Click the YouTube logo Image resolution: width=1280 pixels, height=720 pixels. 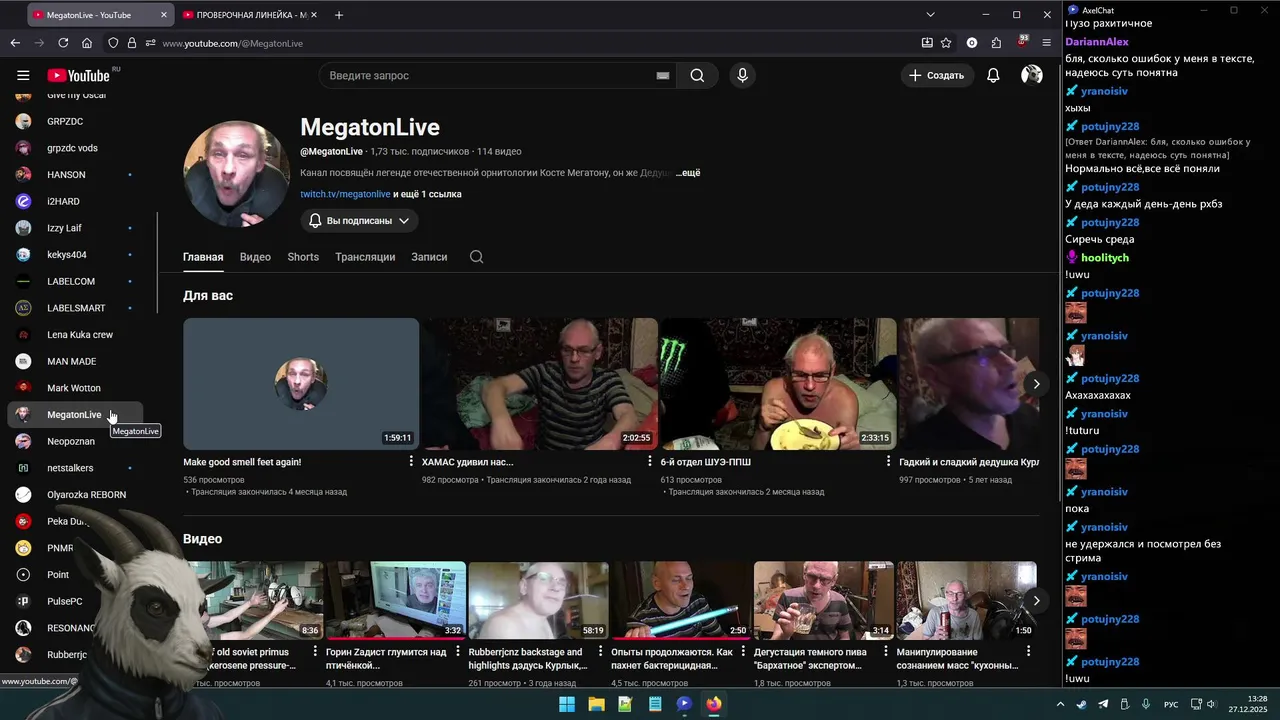(x=79, y=75)
